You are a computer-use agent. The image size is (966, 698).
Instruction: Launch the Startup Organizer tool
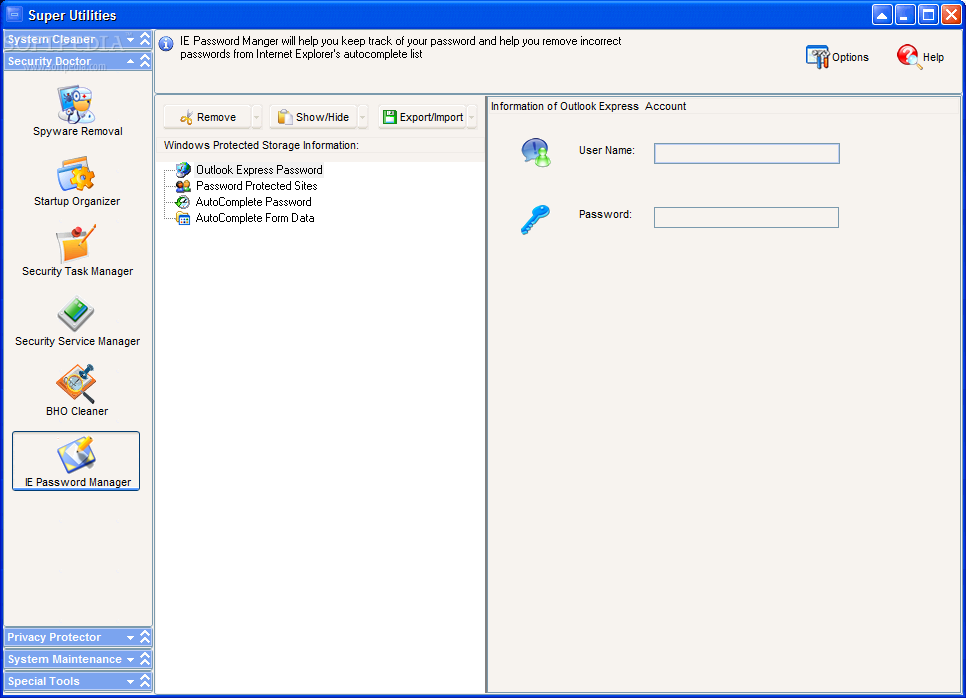[x=77, y=181]
